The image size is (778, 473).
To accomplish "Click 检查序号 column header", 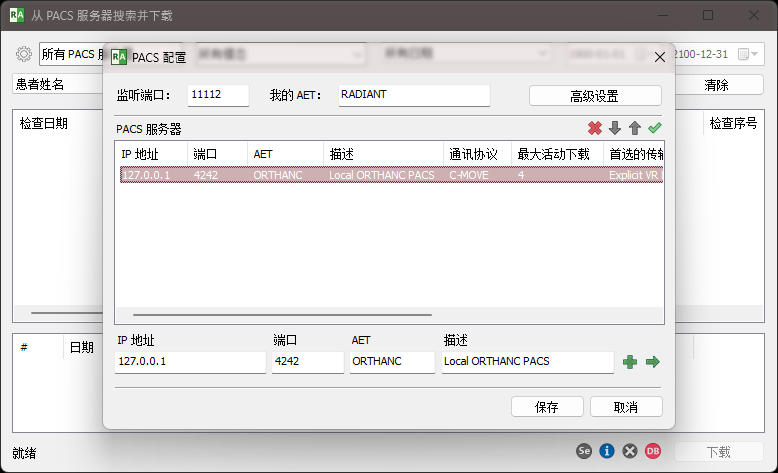I will (x=733, y=123).
